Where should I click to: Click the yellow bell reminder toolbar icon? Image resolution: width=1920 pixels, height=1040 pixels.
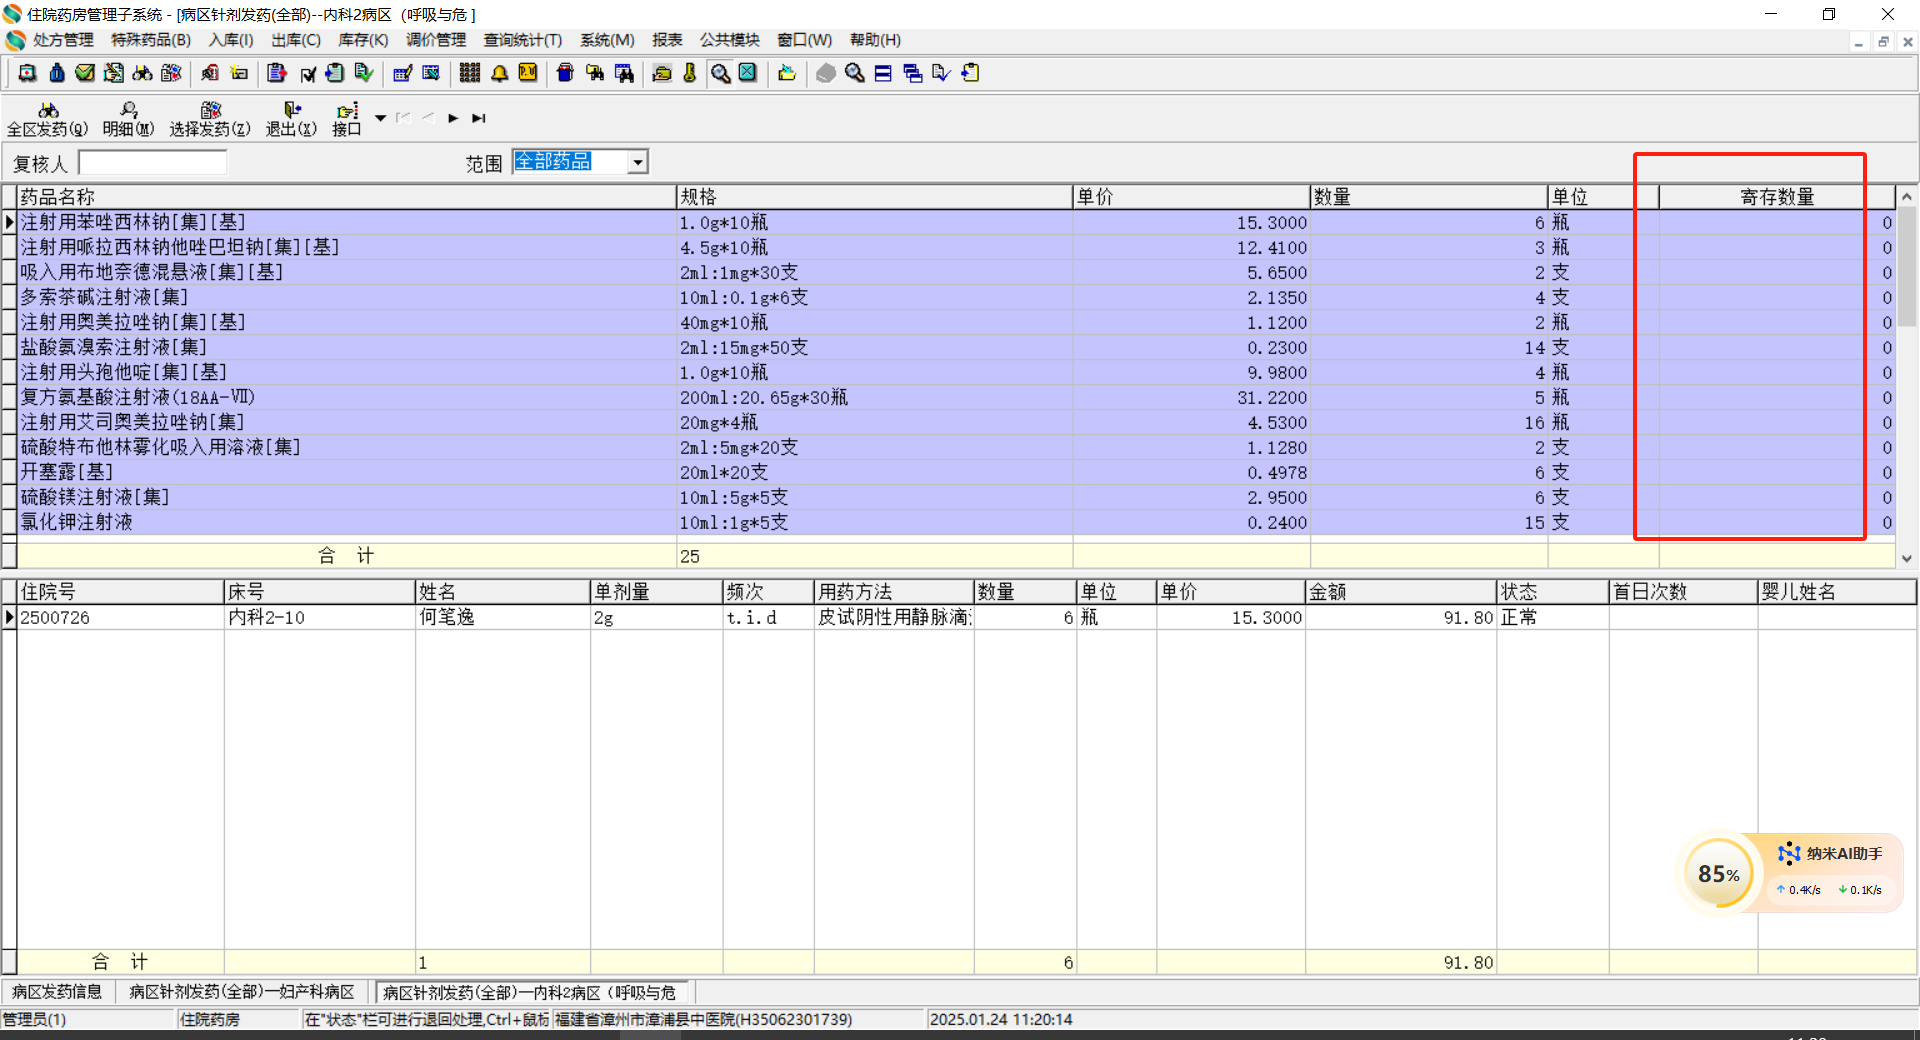(499, 73)
